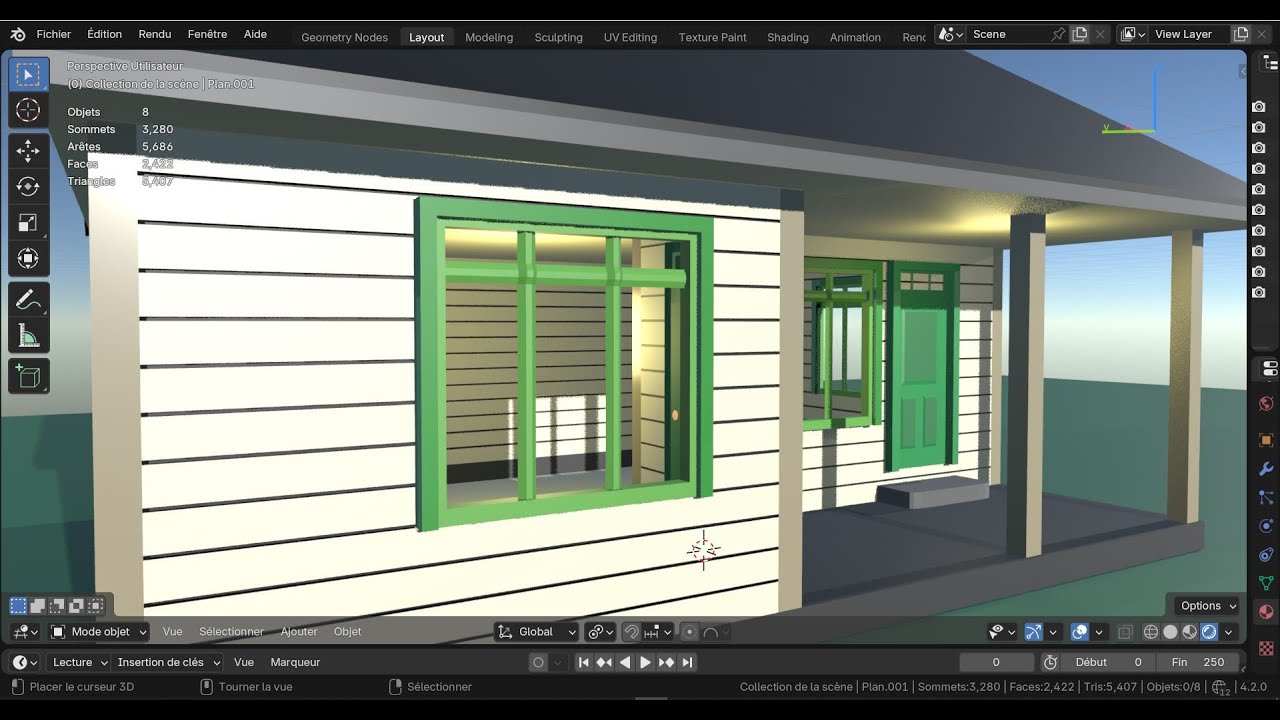This screenshot has height=720, width=1280.
Task: Open the Rendu menu
Action: (155, 34)
